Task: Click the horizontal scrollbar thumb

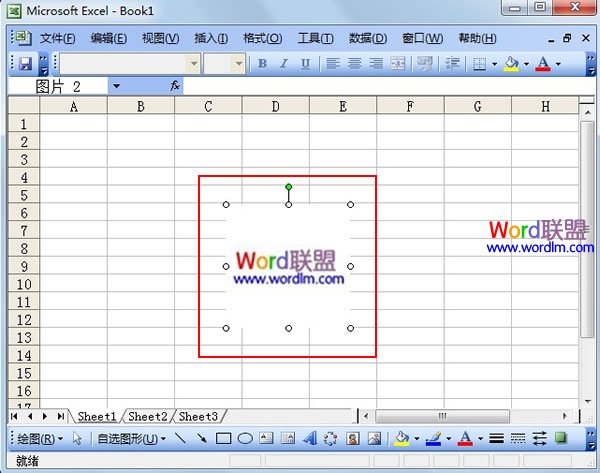Action: 443,416
